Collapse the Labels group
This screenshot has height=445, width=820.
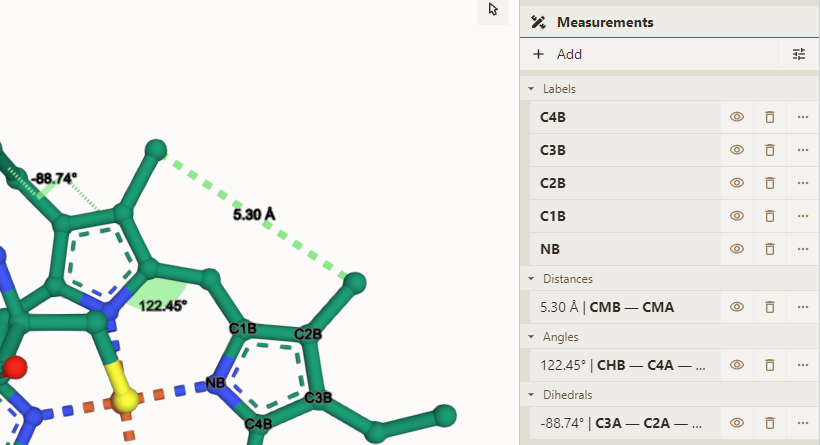[532, 89]
